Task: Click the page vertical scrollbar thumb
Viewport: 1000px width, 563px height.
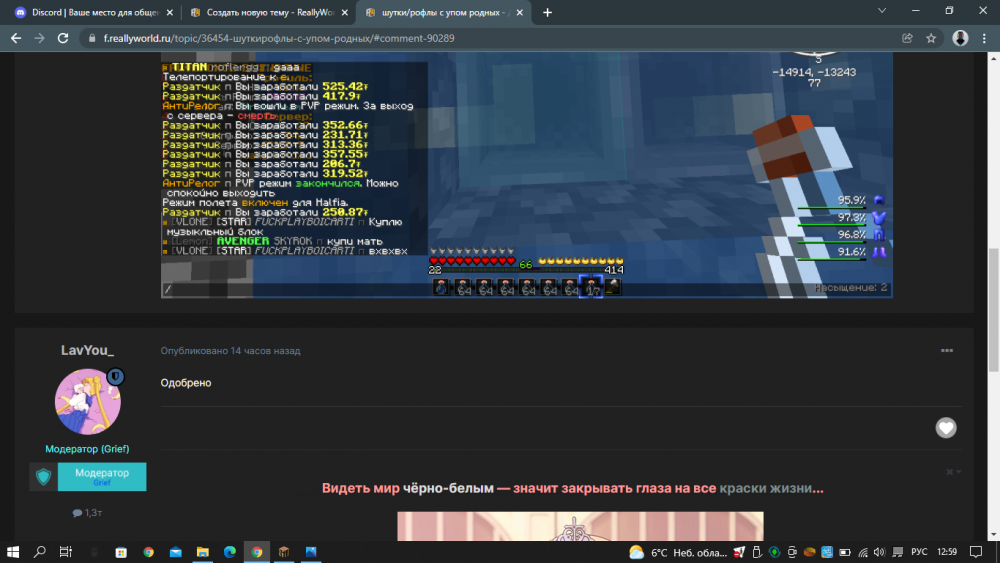Action: (x=993, y=309)
